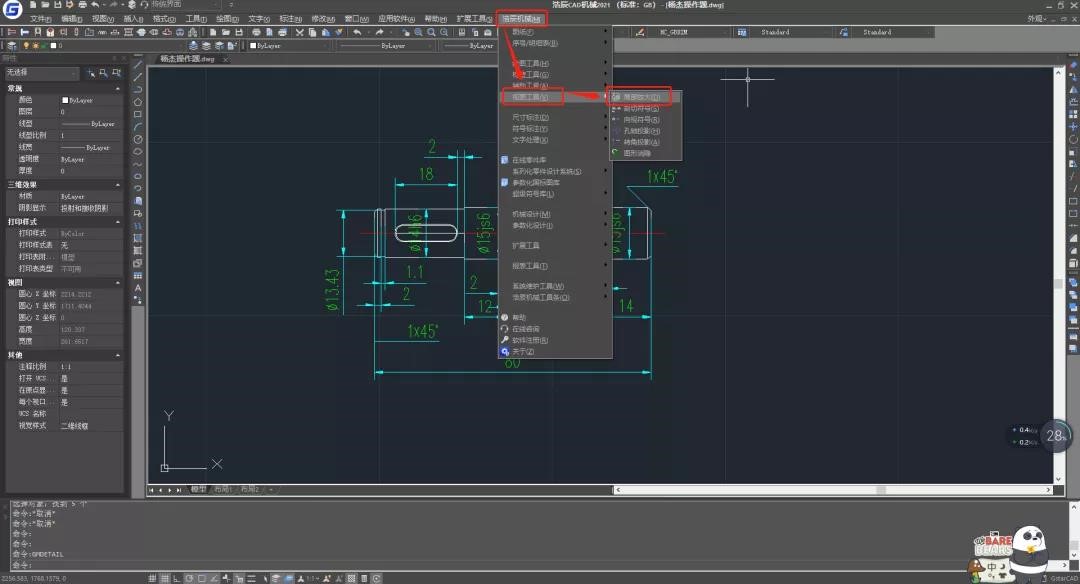
Task: Click the save icon in quick access bar
Action: tap(58, 5)
